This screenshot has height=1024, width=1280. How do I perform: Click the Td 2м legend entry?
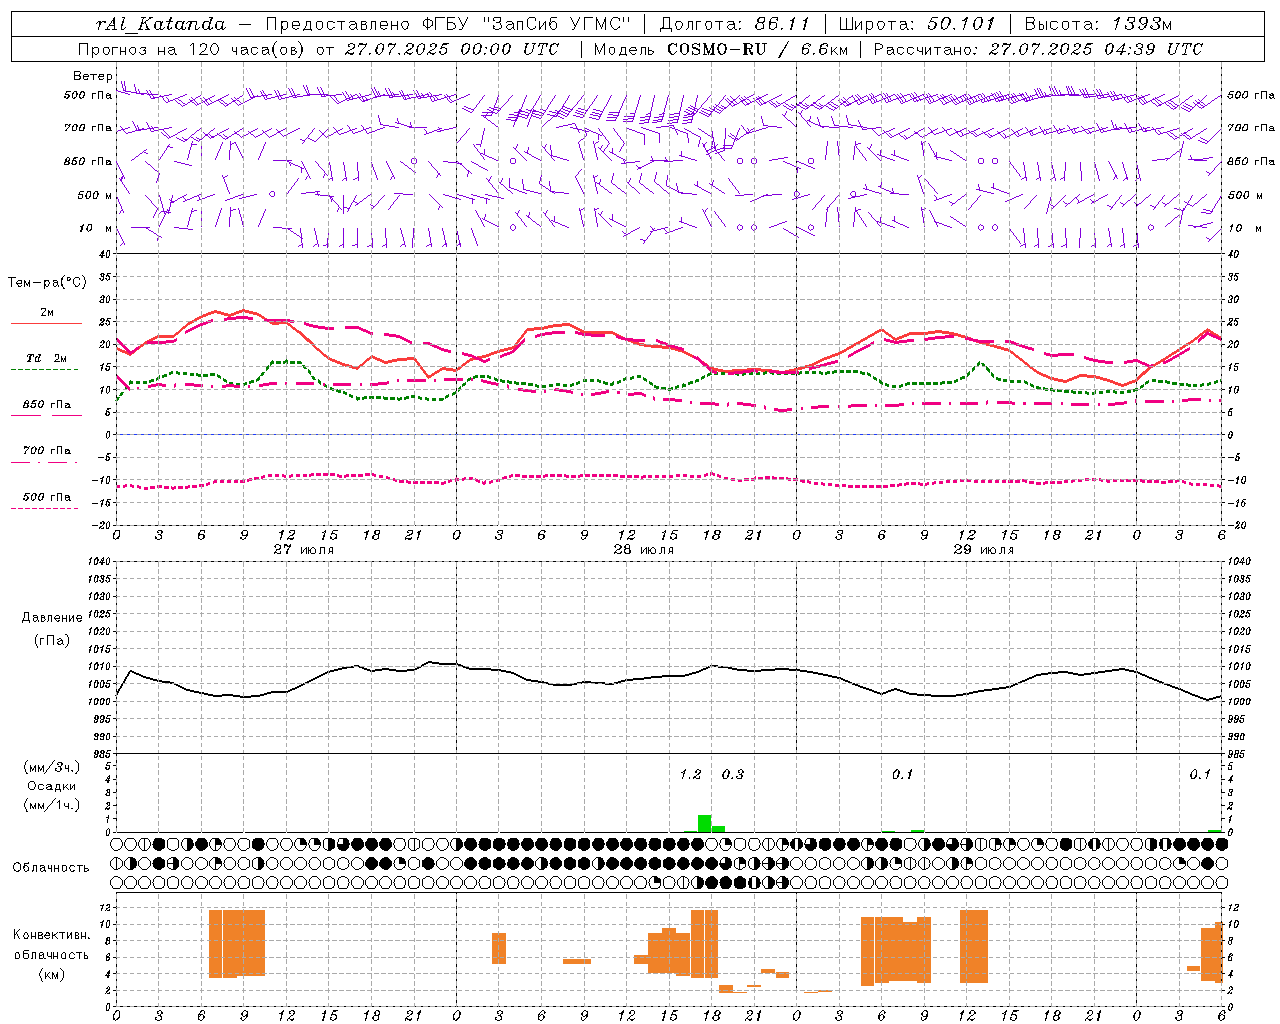47,358
